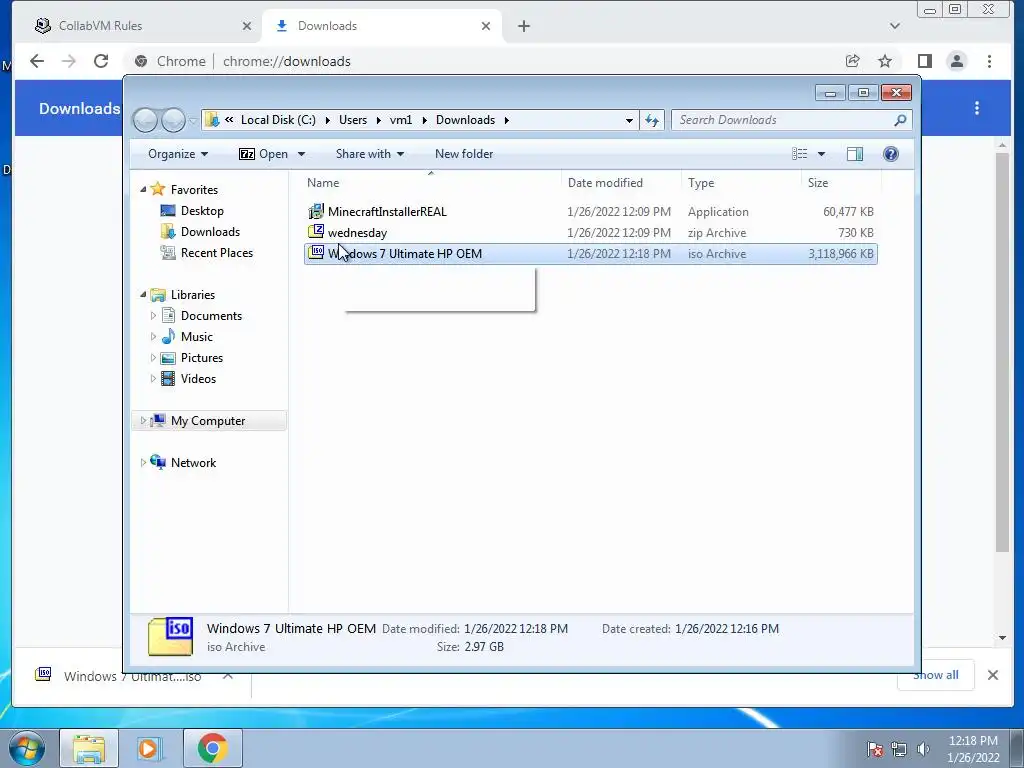This screenshot has height=768, width=1024.
Task: Expand the address bar history dropdown
Action: (x=629, y=120)
